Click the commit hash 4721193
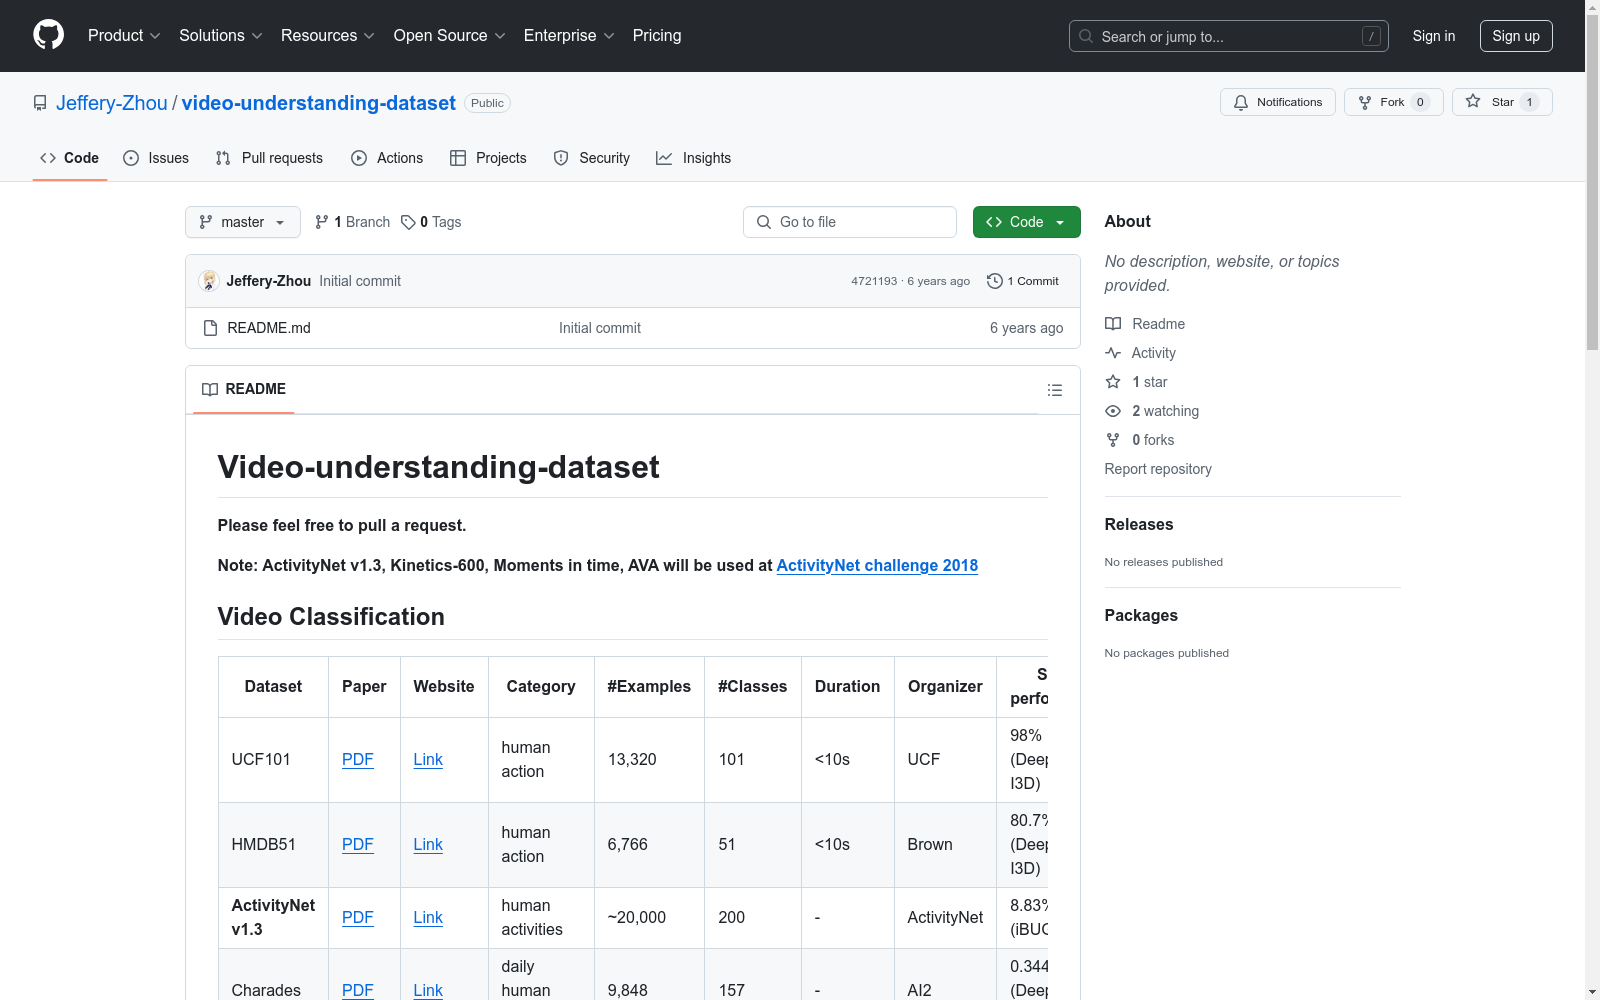 point(874,281)
